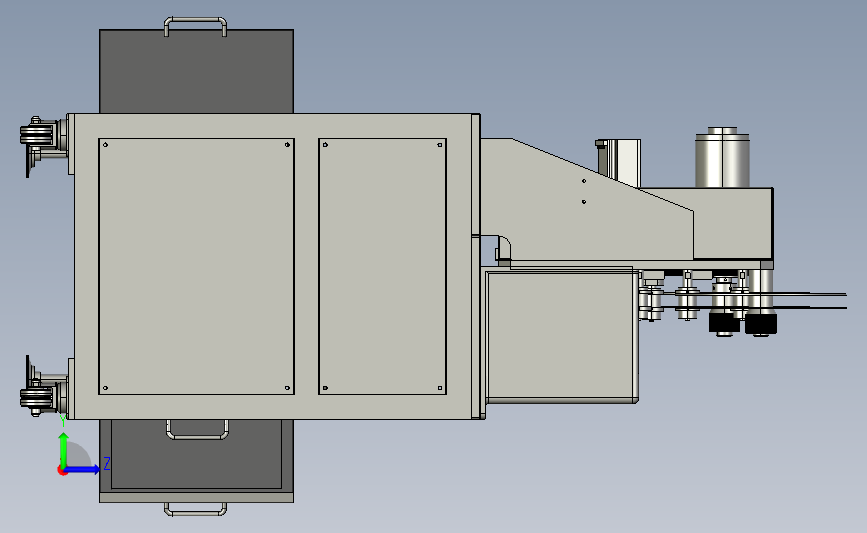The image size is (867, 533).
Task: Pick the handle on top of the upper drawer
Action: click(195, 26)
